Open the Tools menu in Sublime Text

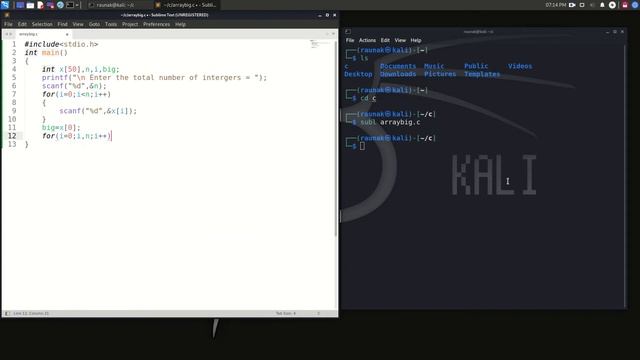point(111,24)
